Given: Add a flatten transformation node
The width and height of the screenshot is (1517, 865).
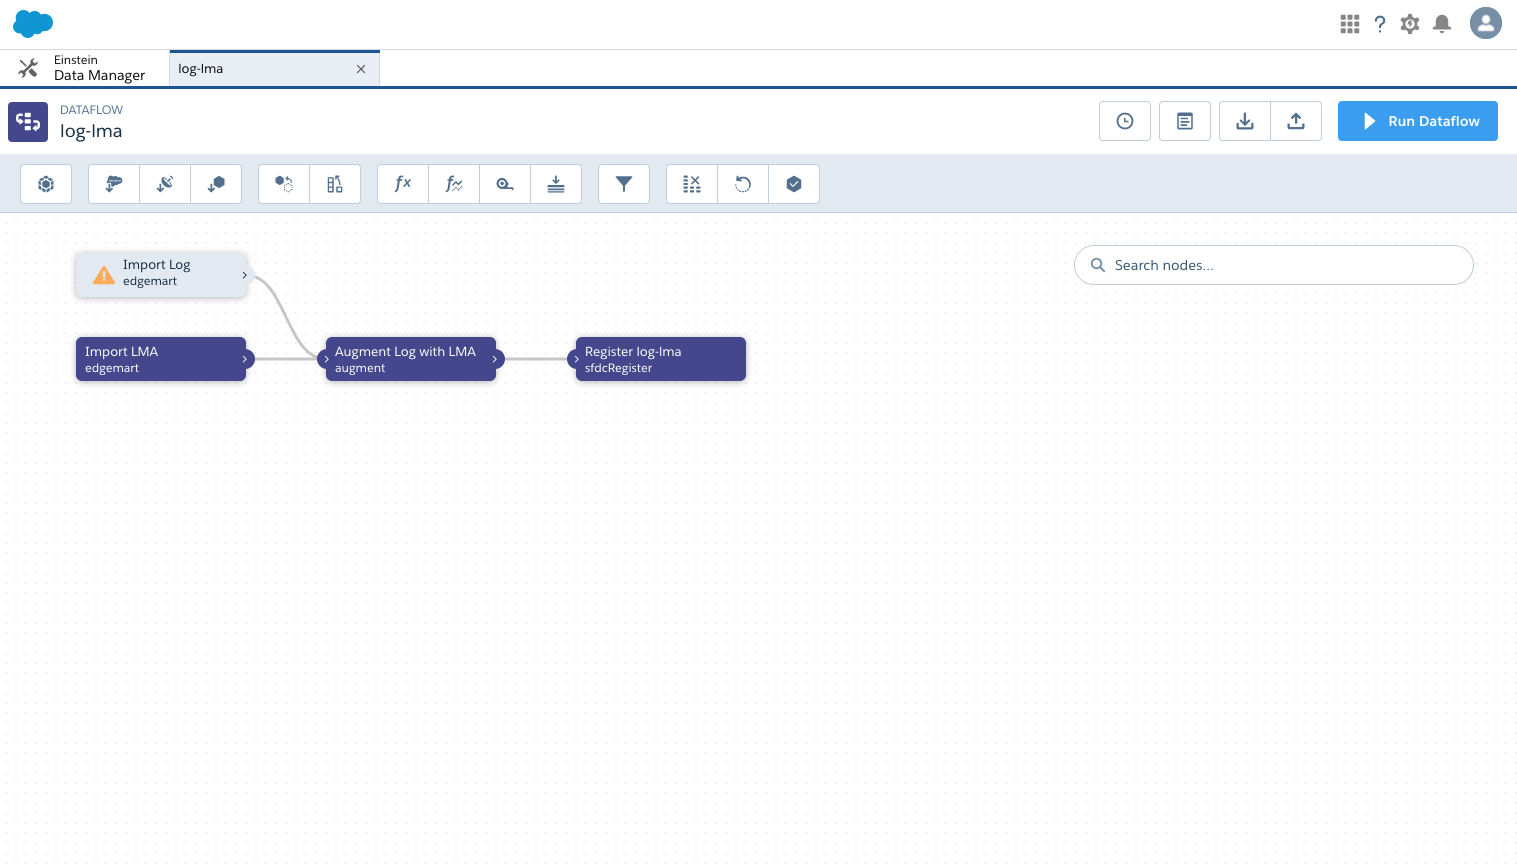Looking at the screenshot, I should coord(556,184).
